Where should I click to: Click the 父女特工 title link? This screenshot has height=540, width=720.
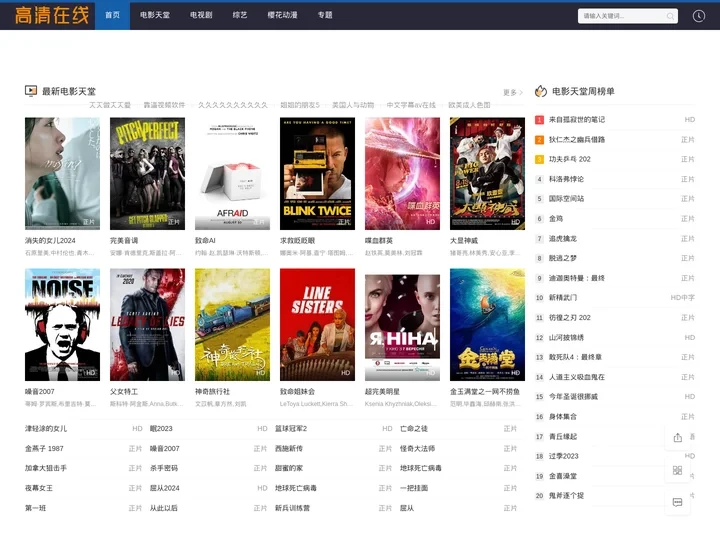pyautogui.click(x=124, y=392)
